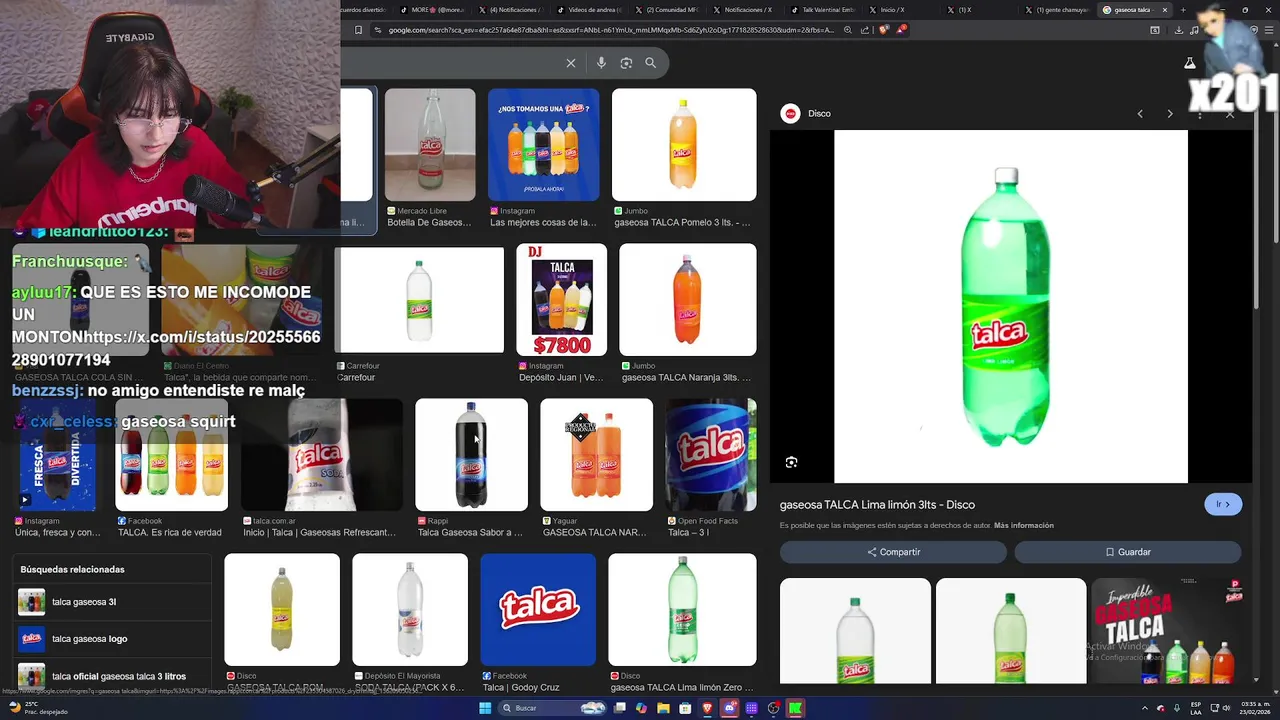Click the browser address bar URL
The height and width of the screenshot is (720, 1280).
coord(610,30)
